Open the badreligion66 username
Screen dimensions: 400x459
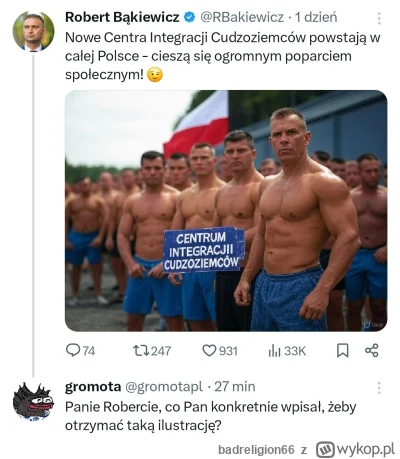pos(256,450)
